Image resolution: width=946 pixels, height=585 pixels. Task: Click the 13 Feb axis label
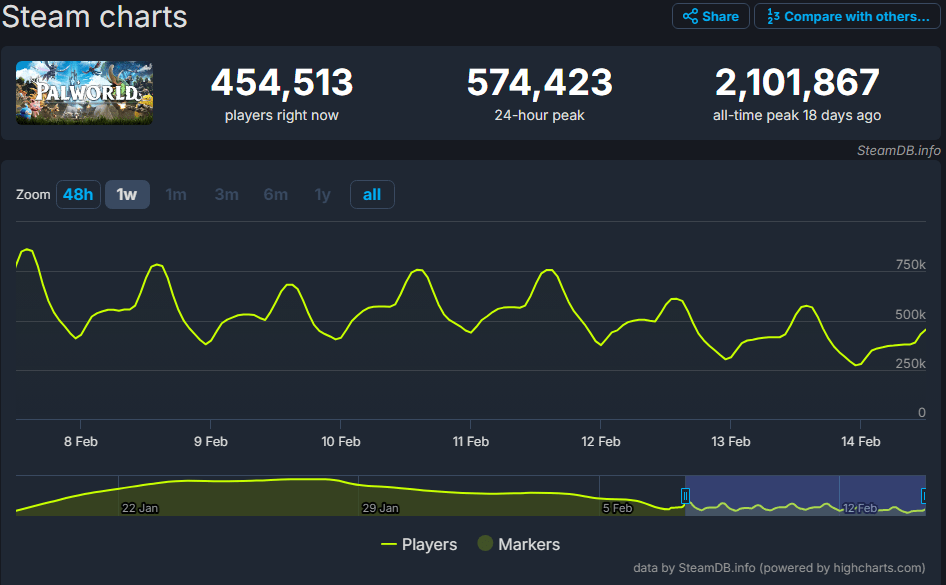[731, 441]
